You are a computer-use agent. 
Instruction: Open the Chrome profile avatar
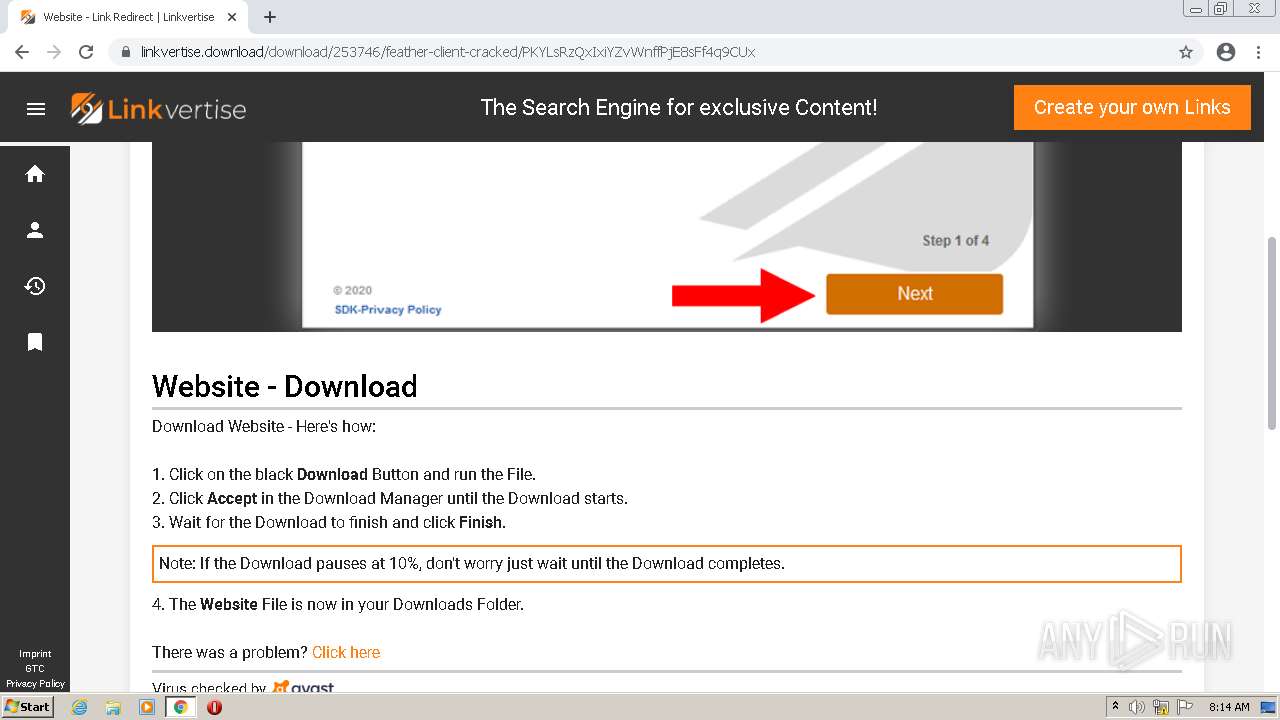point(1226,52)
